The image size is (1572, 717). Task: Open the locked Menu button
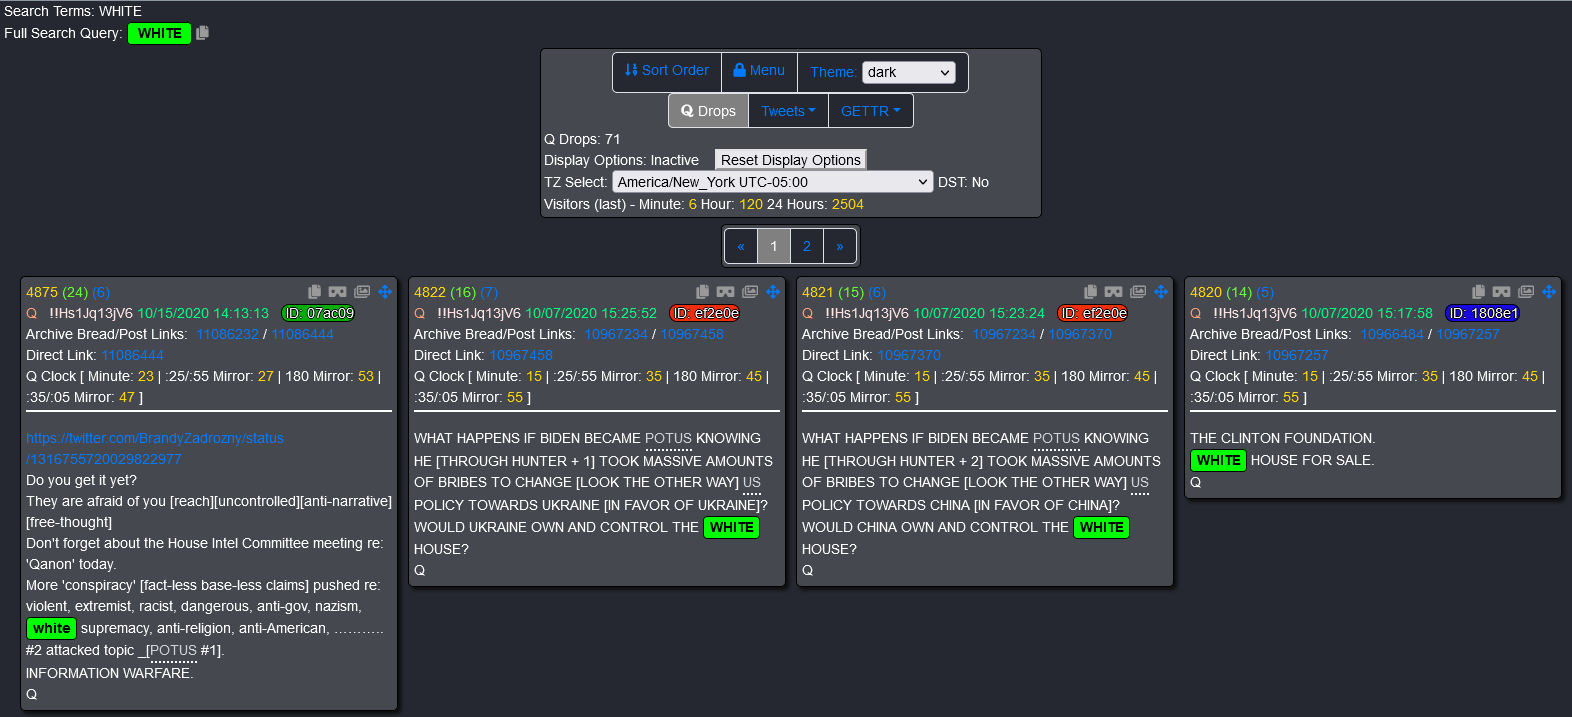759,71
